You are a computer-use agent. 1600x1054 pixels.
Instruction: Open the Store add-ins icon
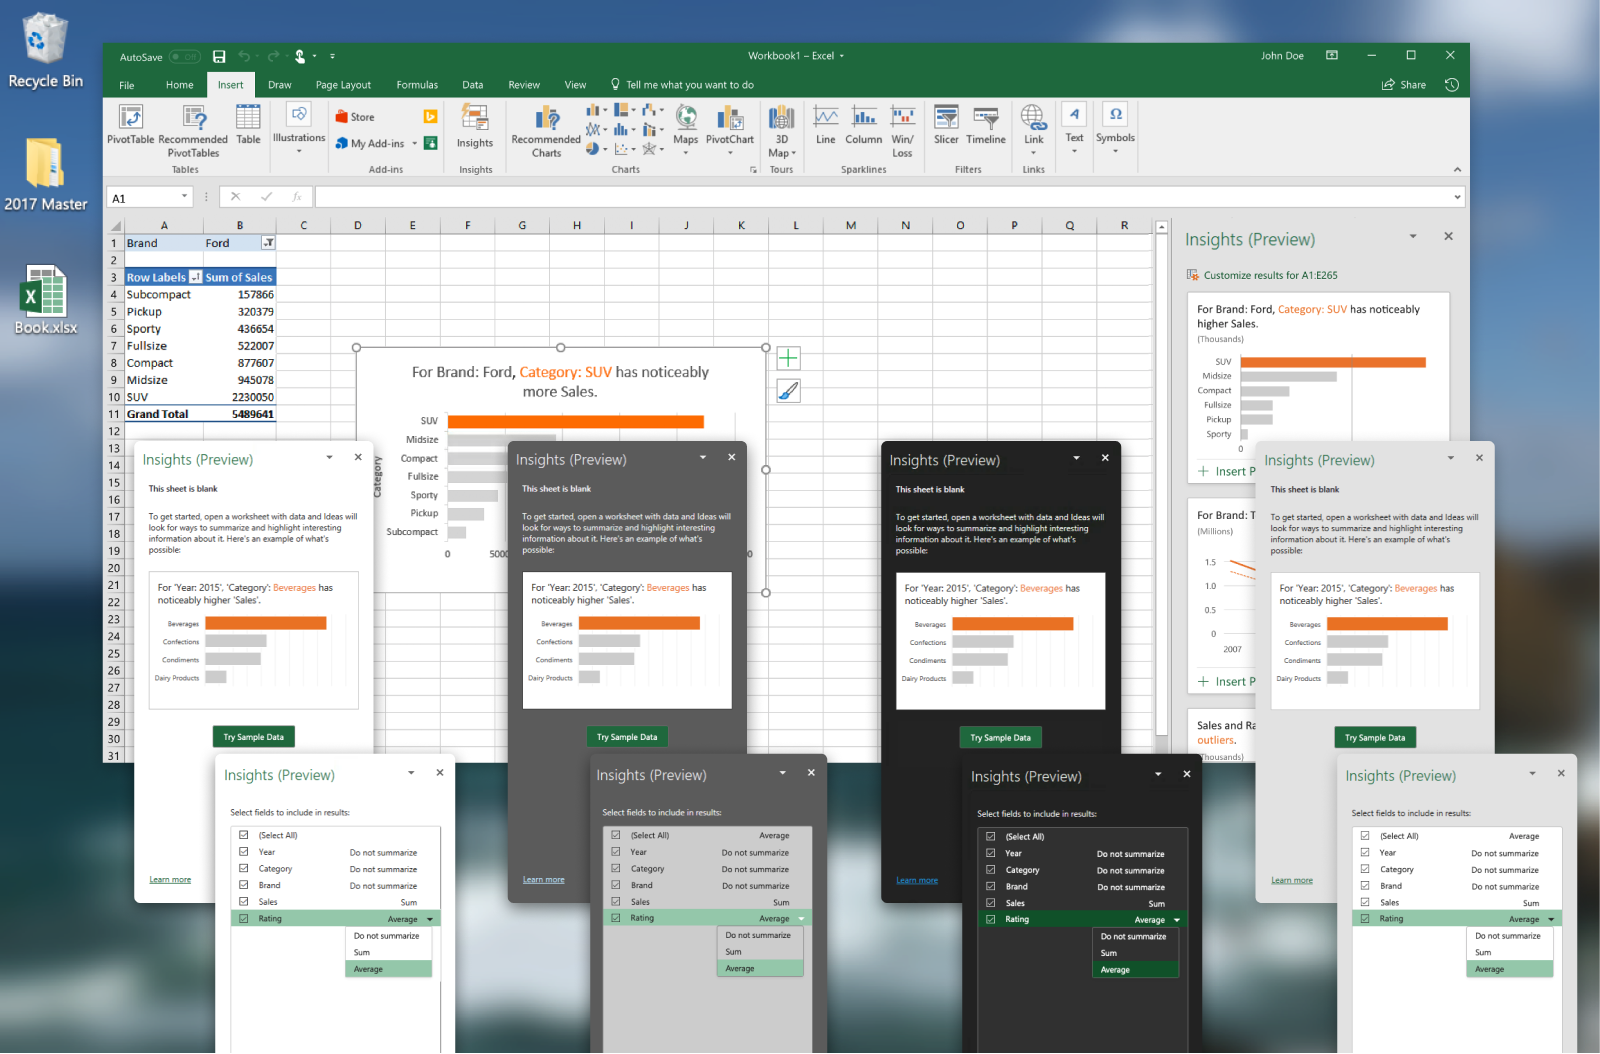pyautogui.click(x=342, y=117)
